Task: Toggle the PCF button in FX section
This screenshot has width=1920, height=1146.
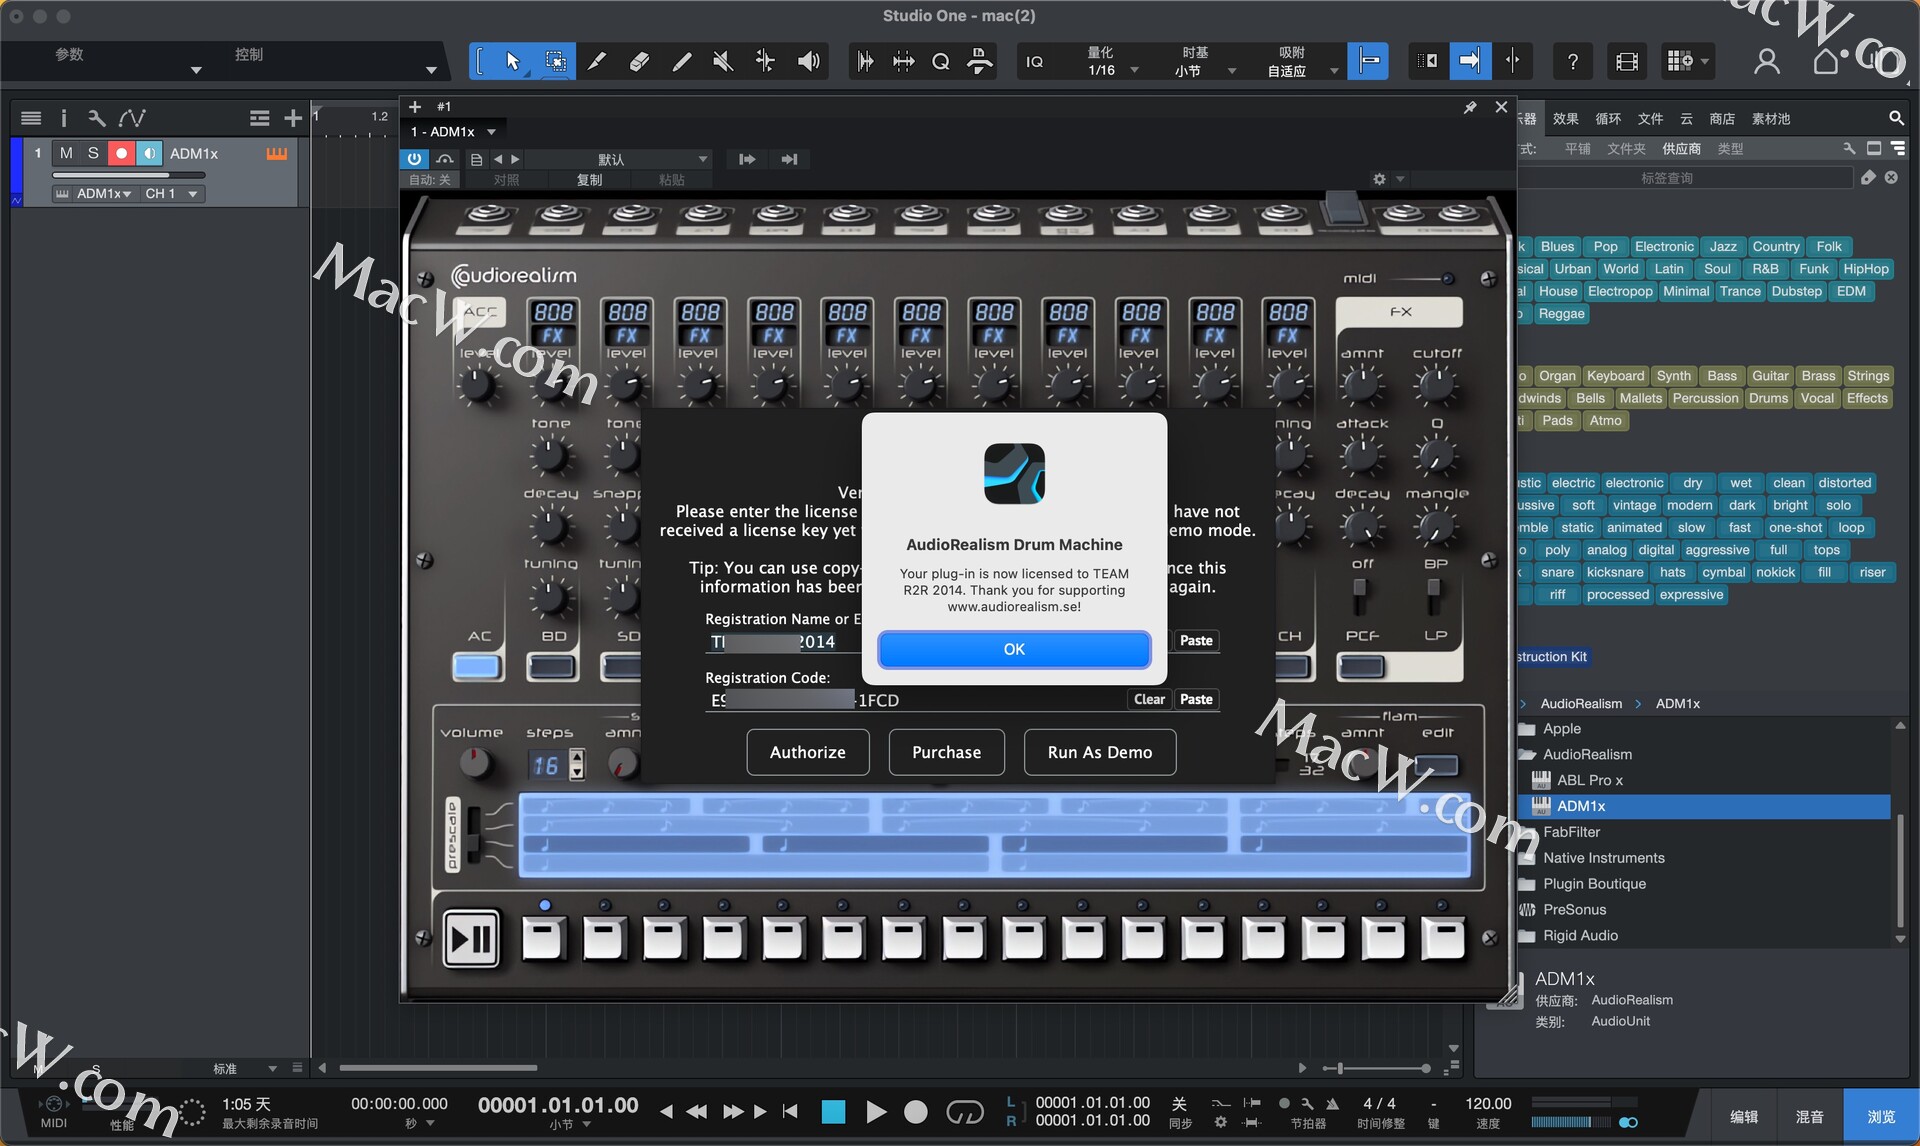Action: pos(1362,666)
